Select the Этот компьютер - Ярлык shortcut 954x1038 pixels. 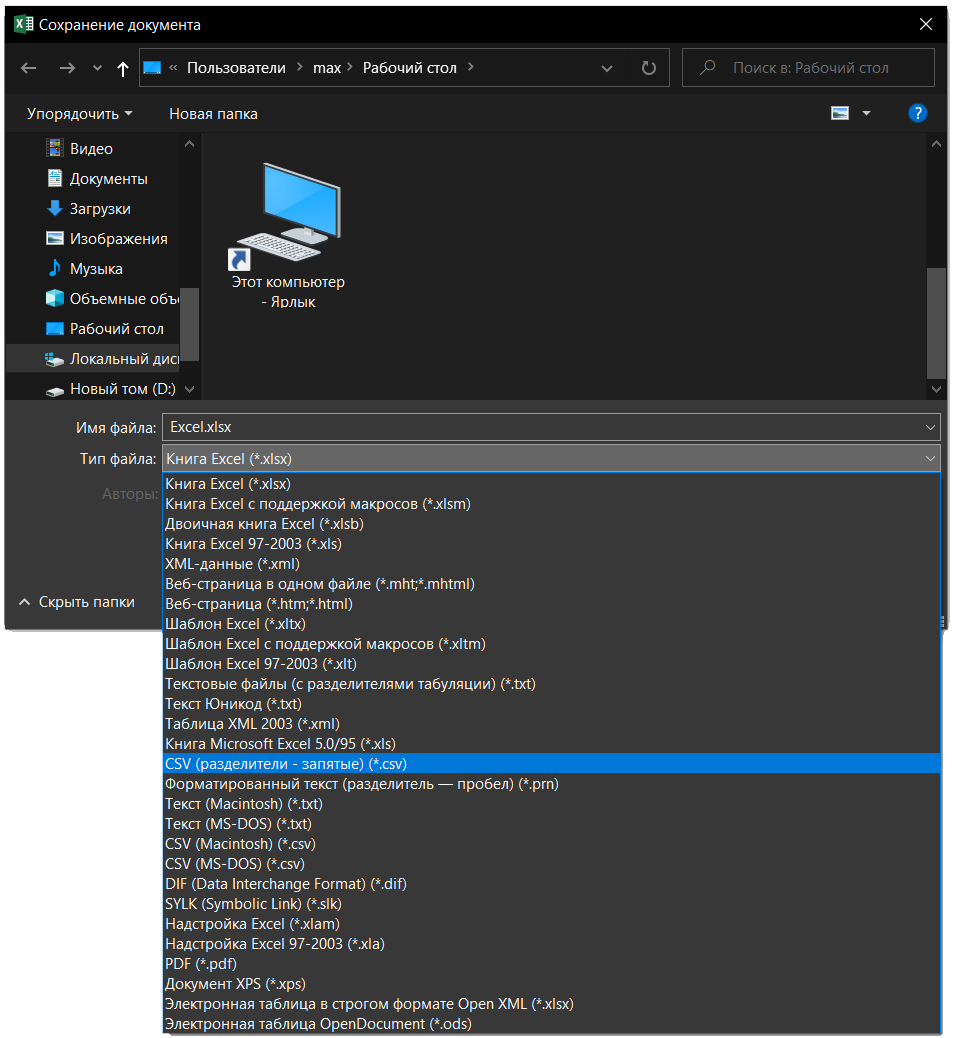[x=288, y=235]
